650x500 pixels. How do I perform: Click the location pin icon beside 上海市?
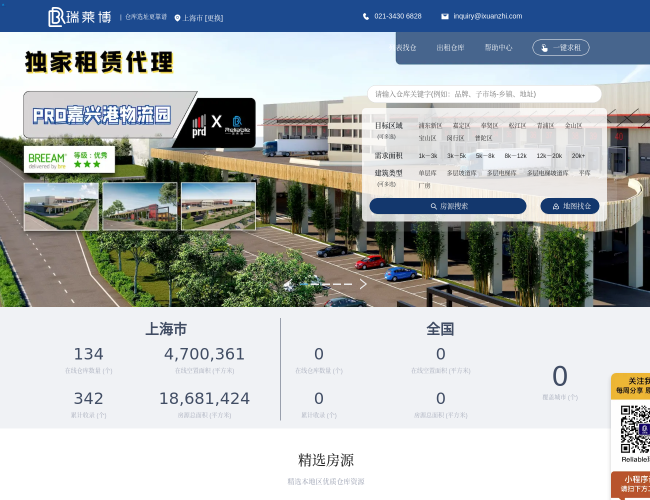point(177,18)
